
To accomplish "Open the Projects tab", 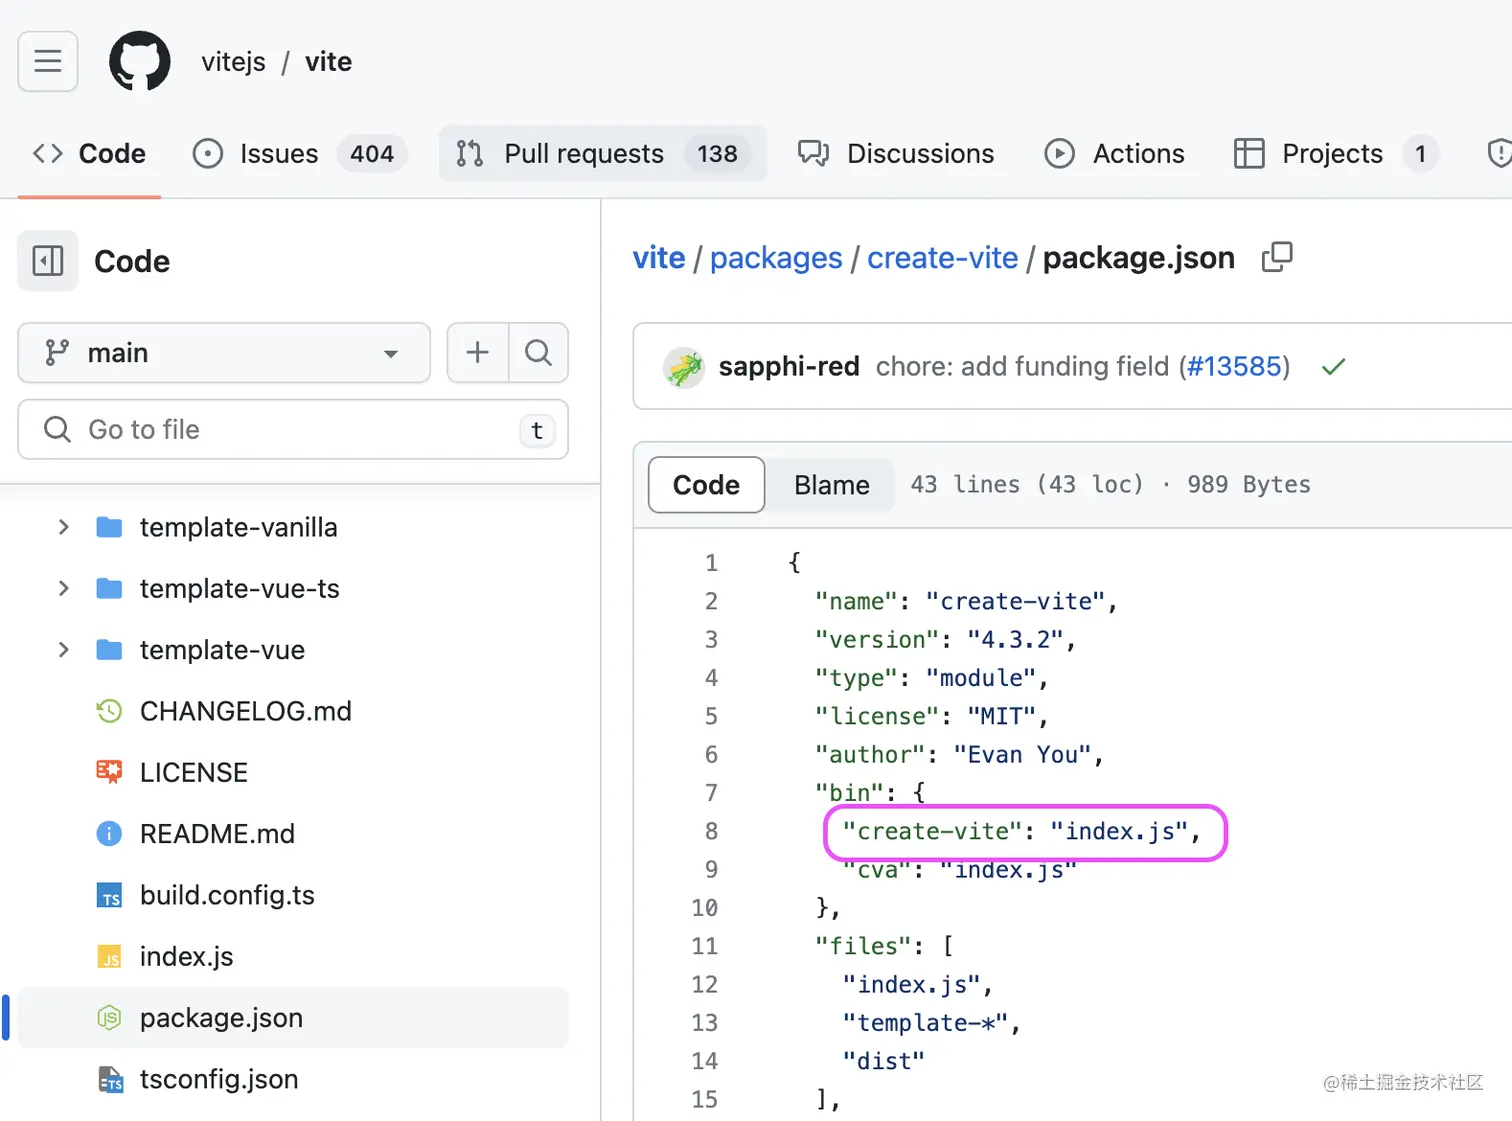I will [1335, 153].
